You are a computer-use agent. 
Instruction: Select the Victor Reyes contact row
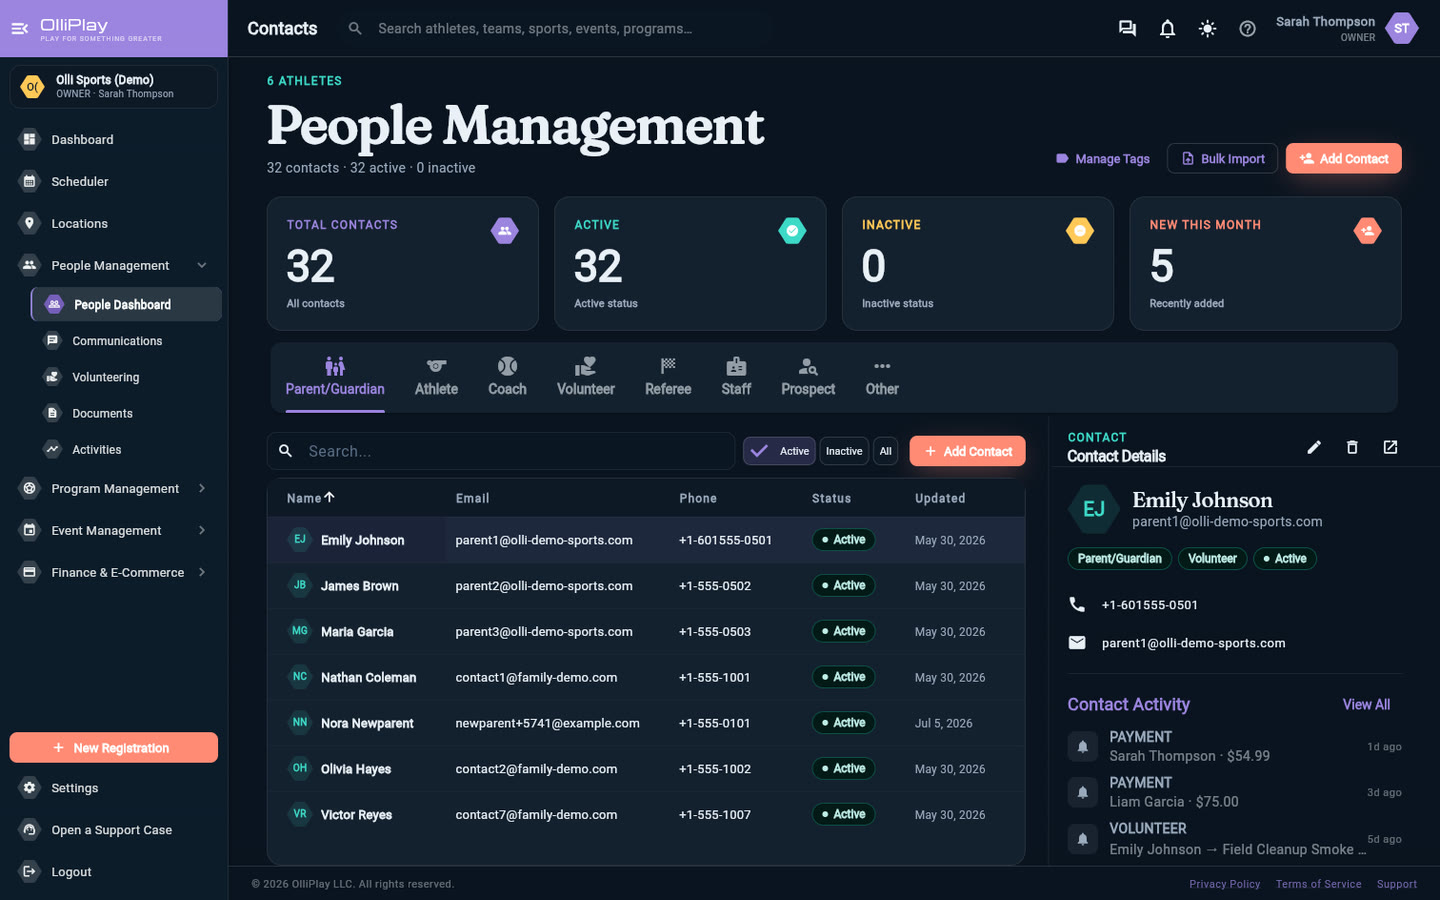[x=646, y=815]
